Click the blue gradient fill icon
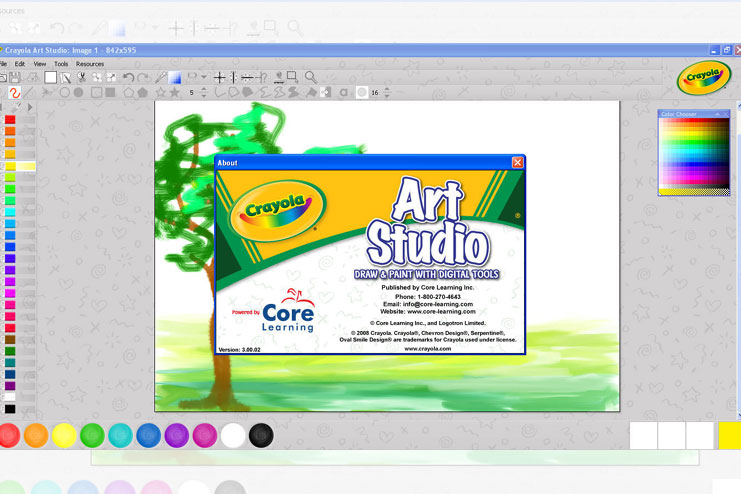Viewport: 741px width, 494px height. coord(175,77)
